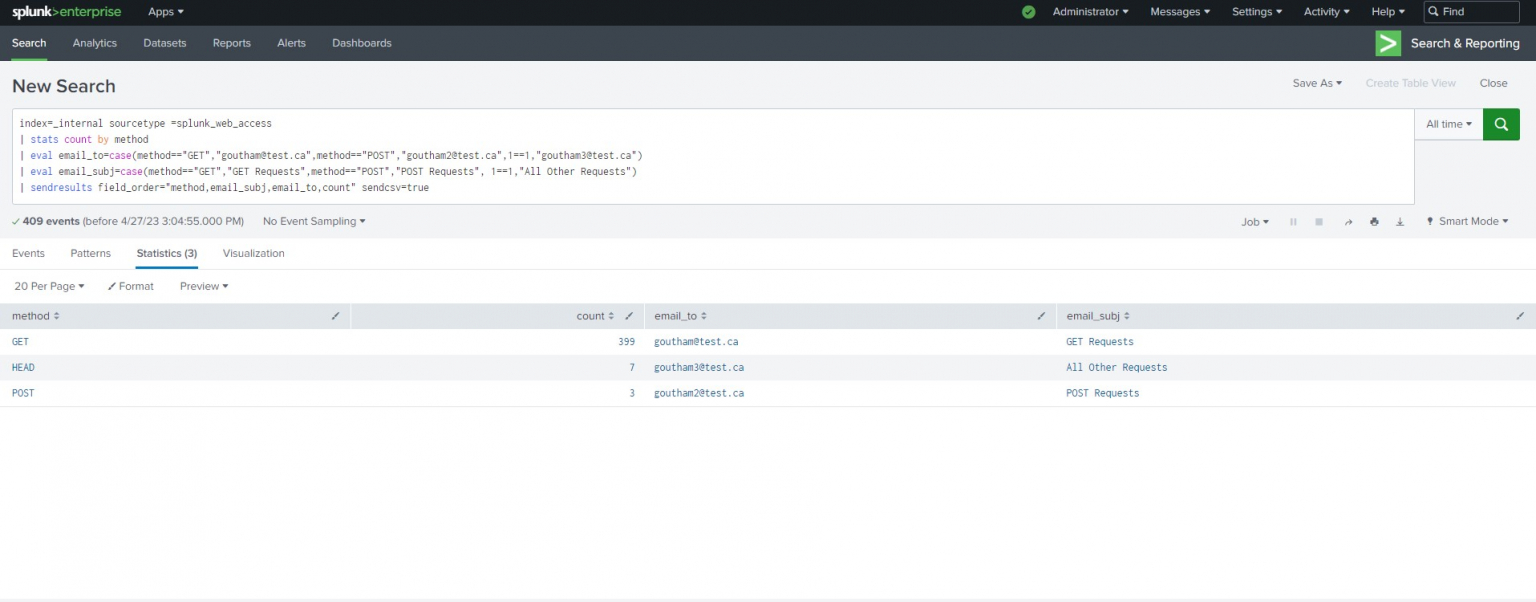1536x602 pixels.
Task: Pause the running search job
Action: point(1293,221)
